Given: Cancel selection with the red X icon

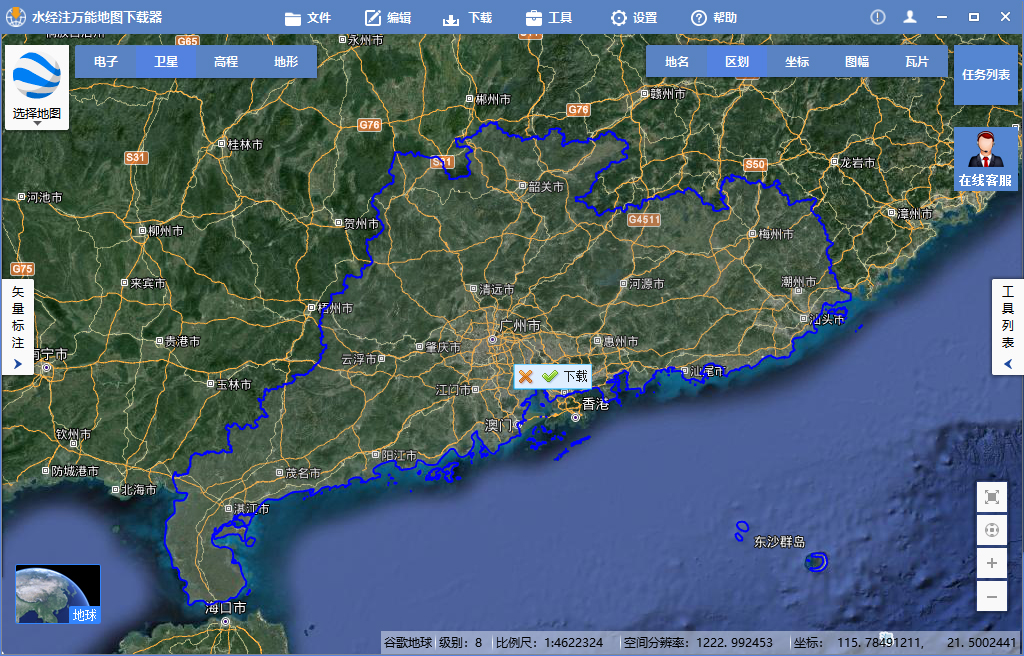Looking at the screenshot, I should click(x=526, y=377).
